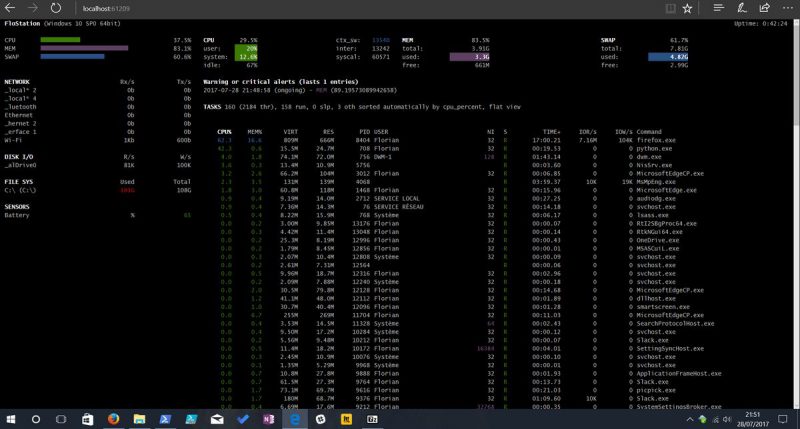Click the DISK I/O section heading
The width and height of the screenshot is (800, 429).
pyautogui.click(x=18, y=157)
